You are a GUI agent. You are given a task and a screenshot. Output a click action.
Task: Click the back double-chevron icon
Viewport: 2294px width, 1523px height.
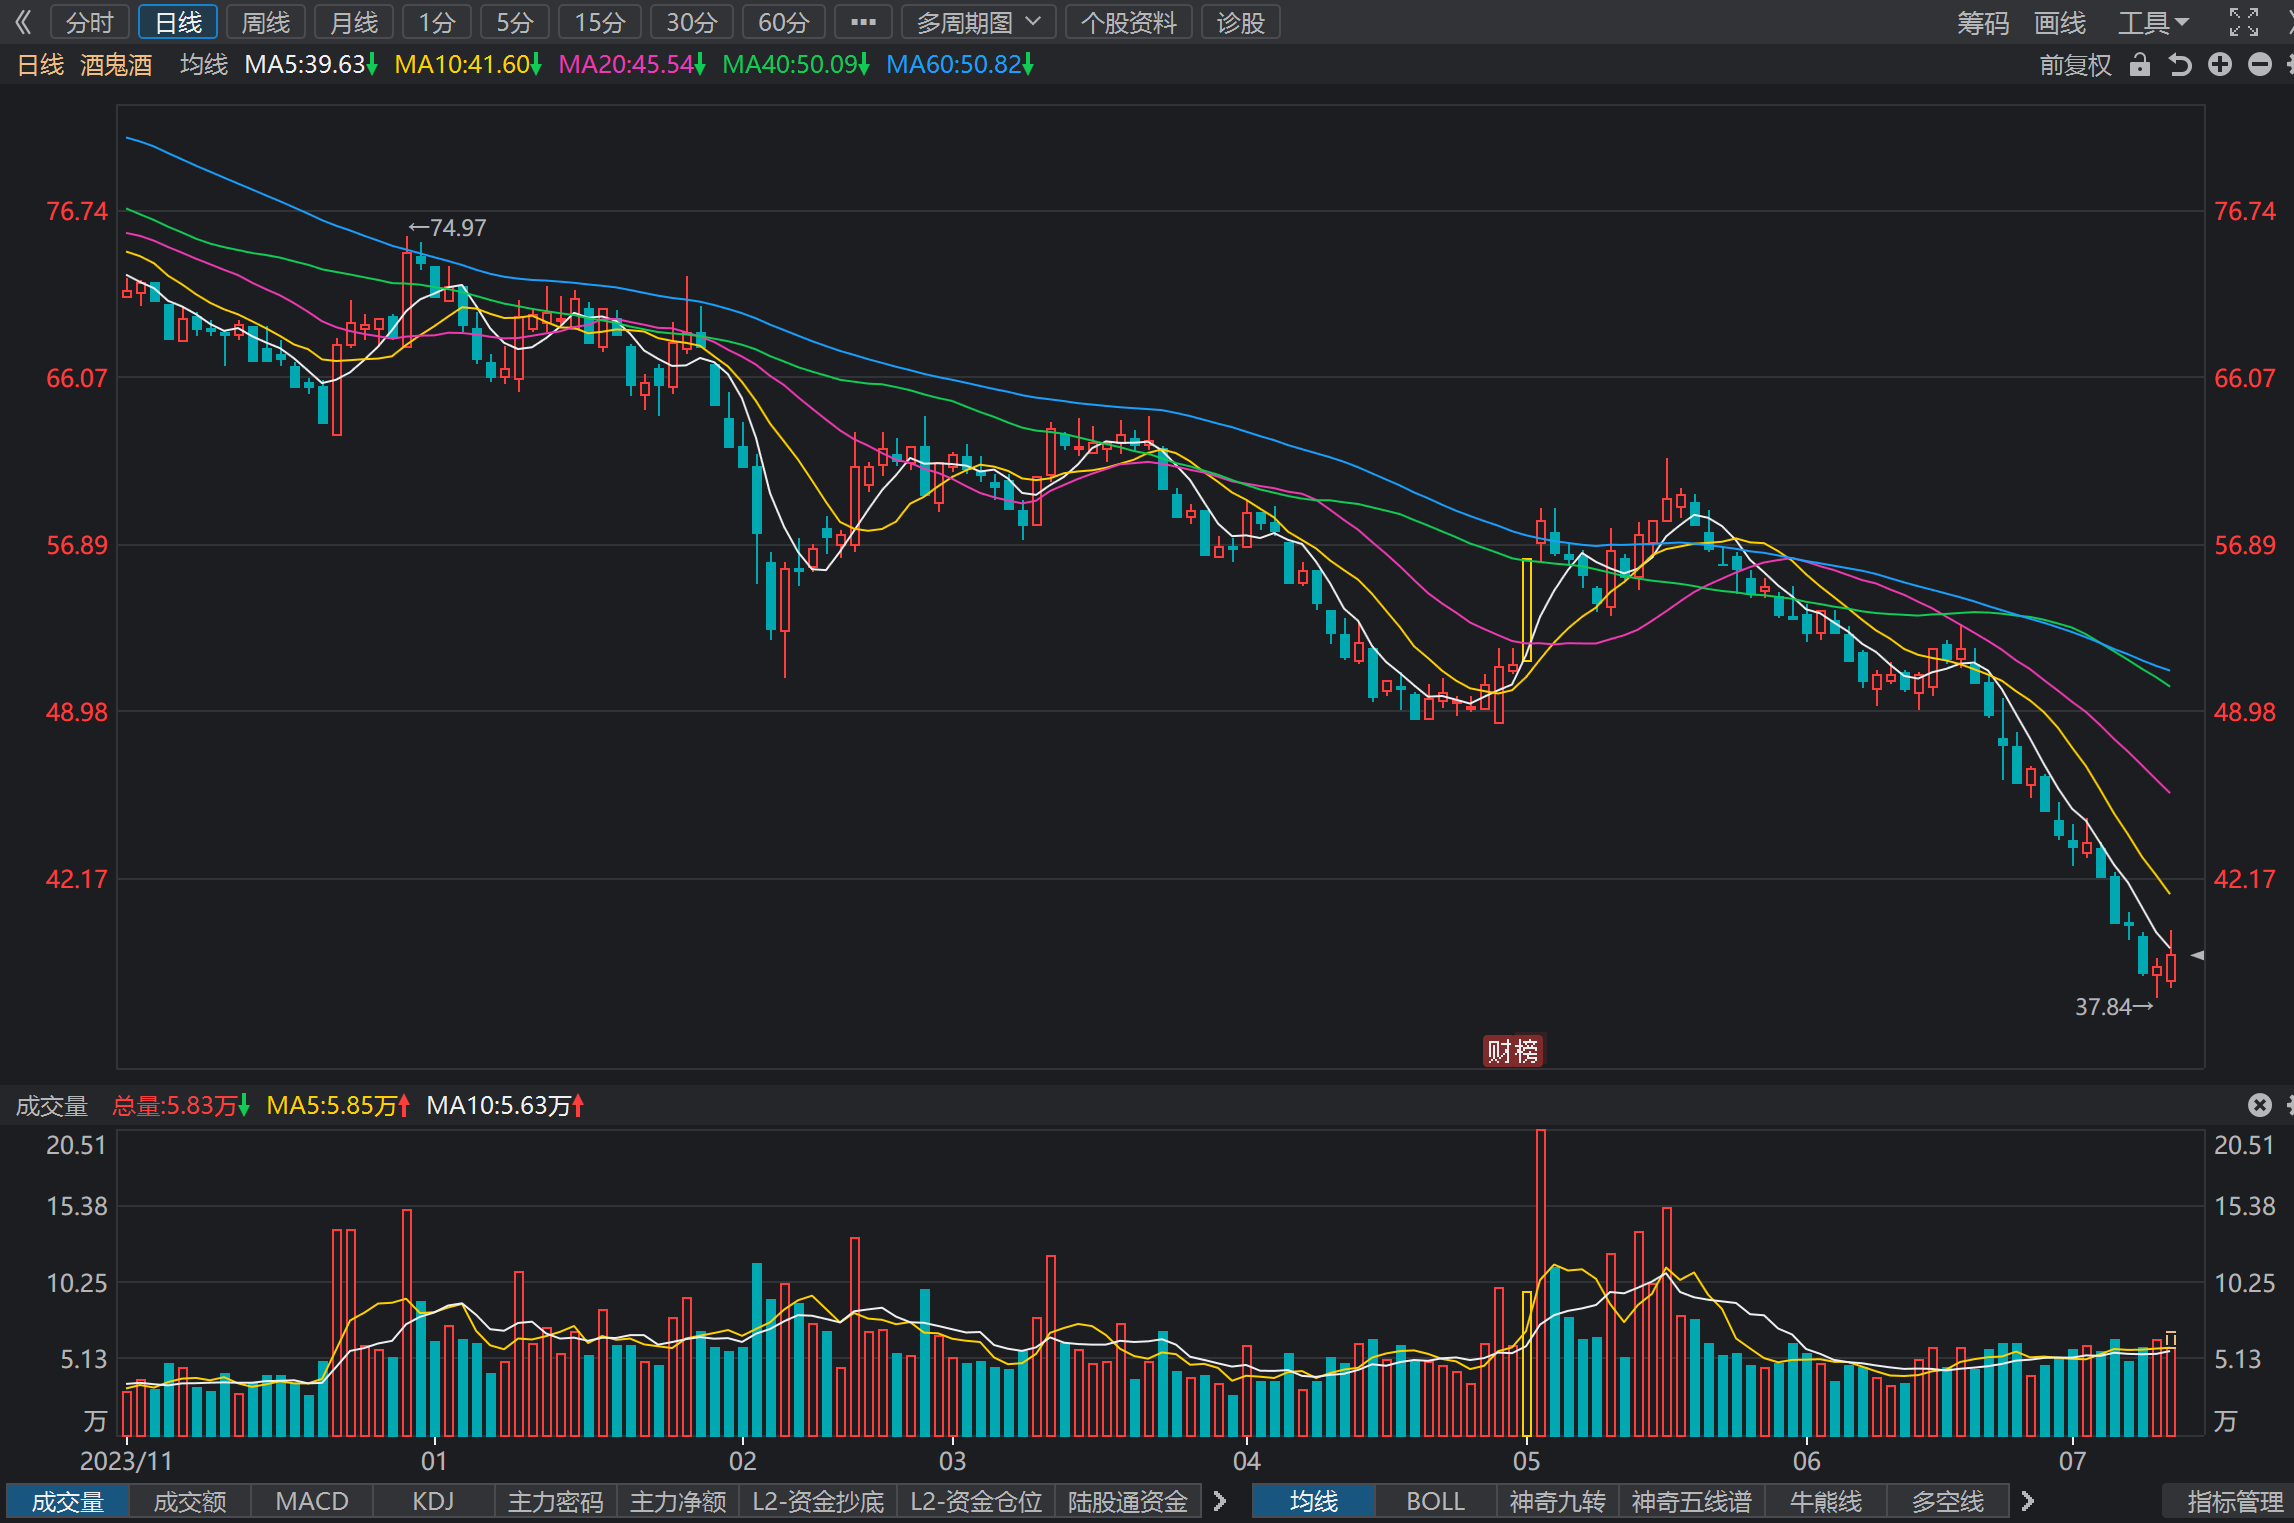click(x=23, y=22)
